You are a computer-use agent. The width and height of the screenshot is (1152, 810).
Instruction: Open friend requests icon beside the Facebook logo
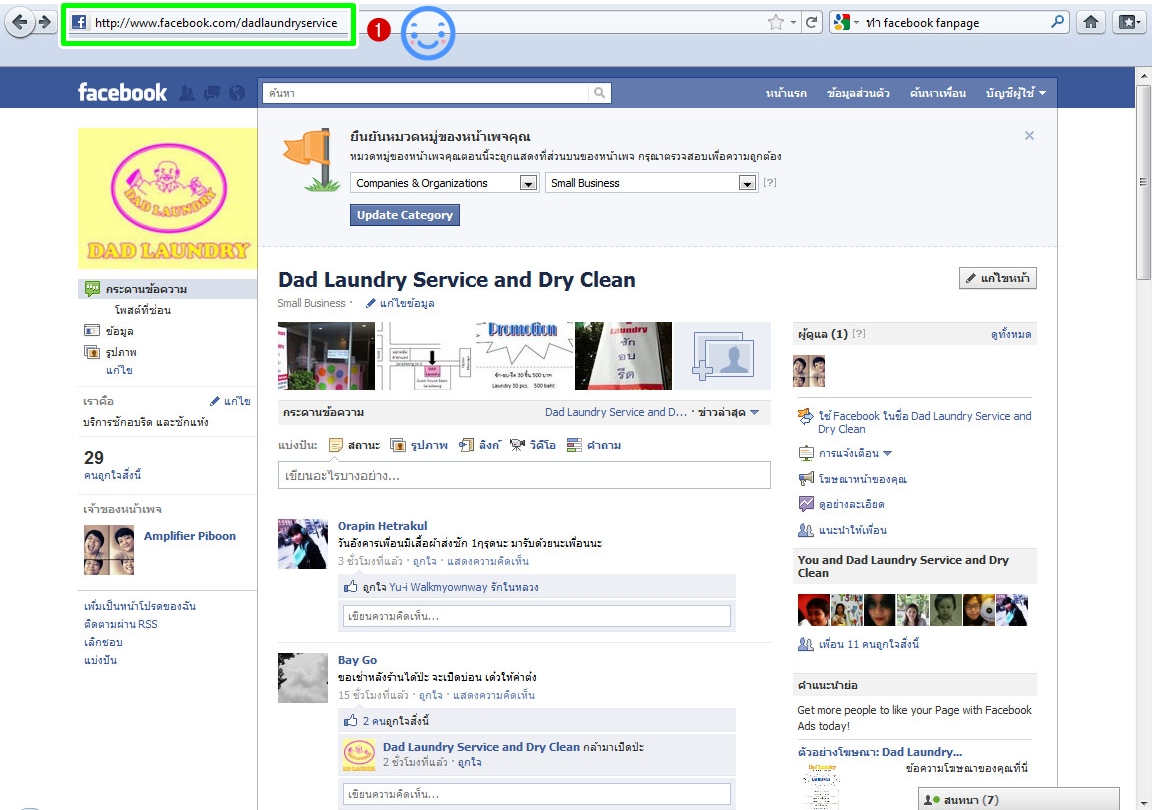[187, 93]
